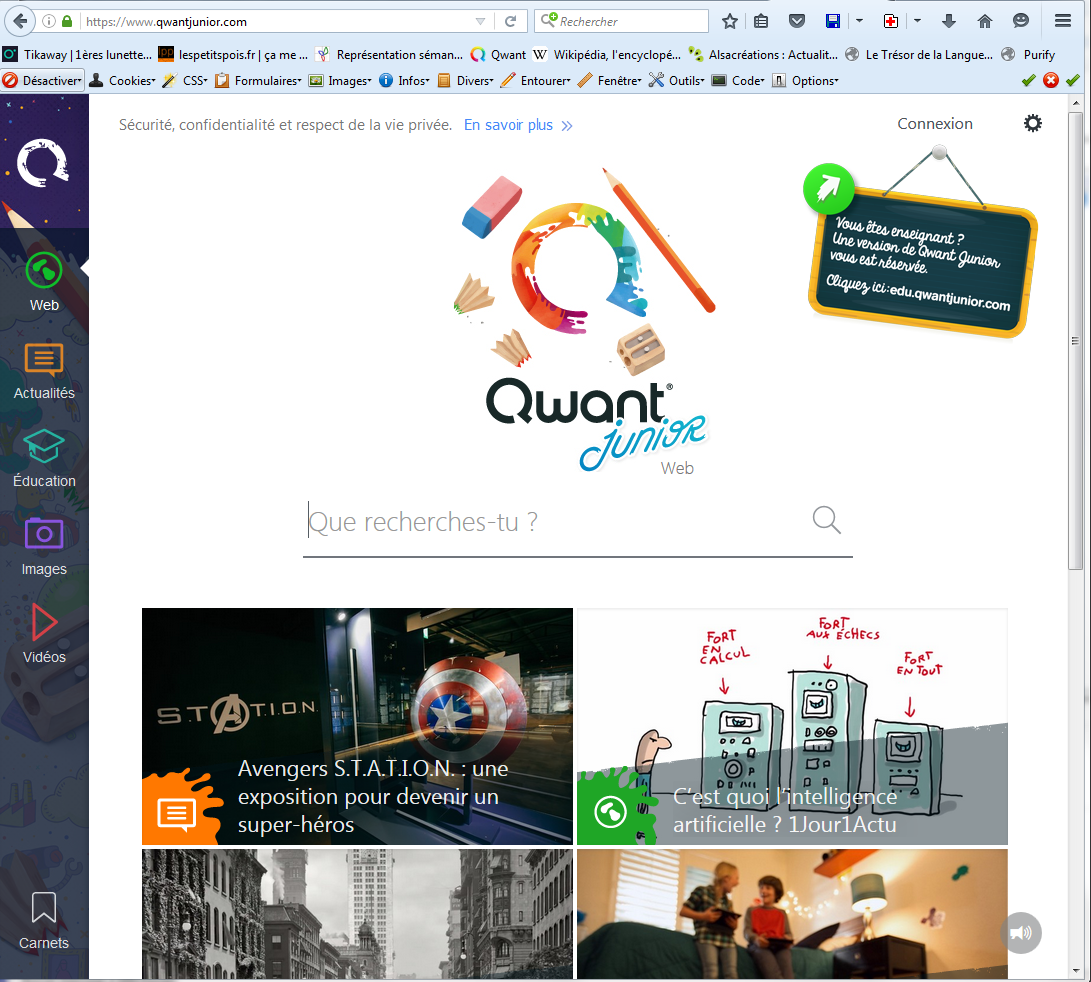Click the settings gear next to Connexion

point(1032,123)
